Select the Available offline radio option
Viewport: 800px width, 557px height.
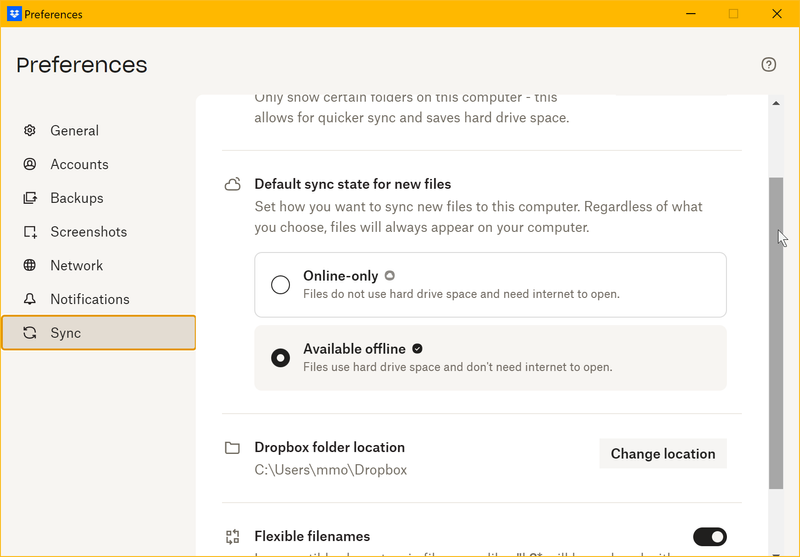click(x=281, y=357)
